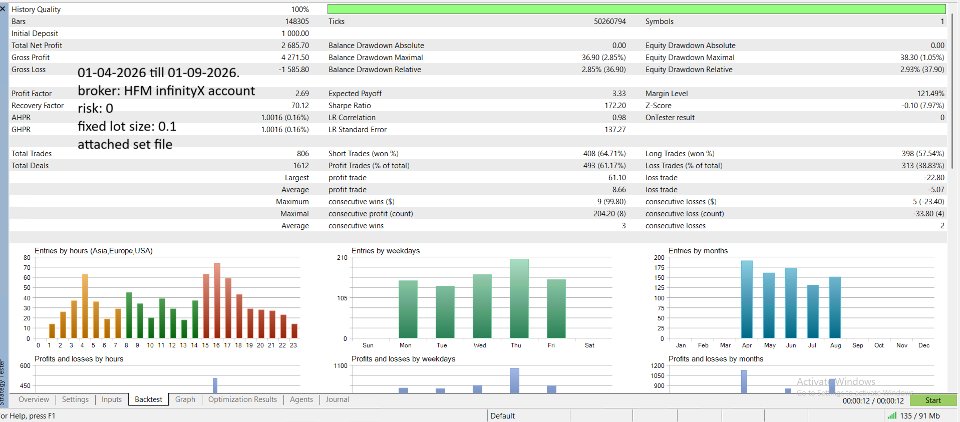Go to the Inputs tab
960x422 pixels.
[111, 399]
